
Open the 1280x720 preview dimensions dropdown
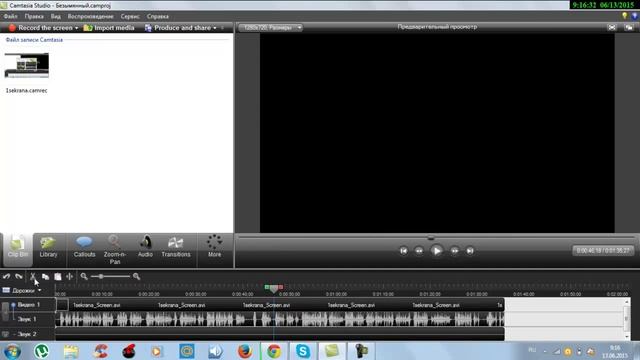pos(271,27)
